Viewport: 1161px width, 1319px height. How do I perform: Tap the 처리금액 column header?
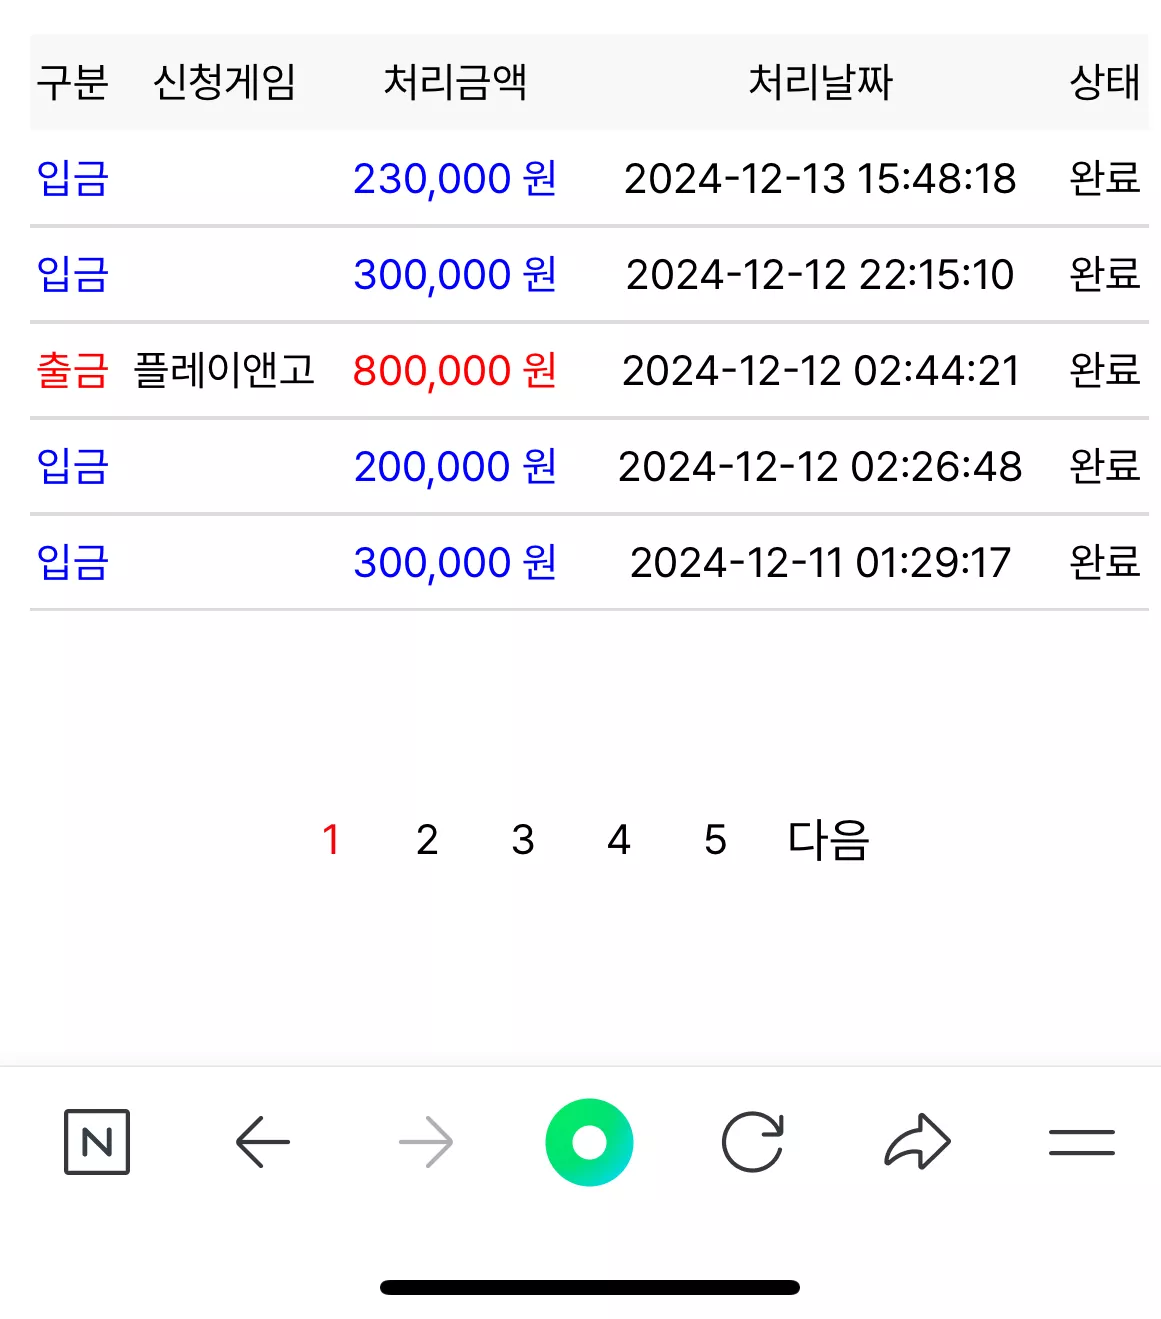coord(455,82)
